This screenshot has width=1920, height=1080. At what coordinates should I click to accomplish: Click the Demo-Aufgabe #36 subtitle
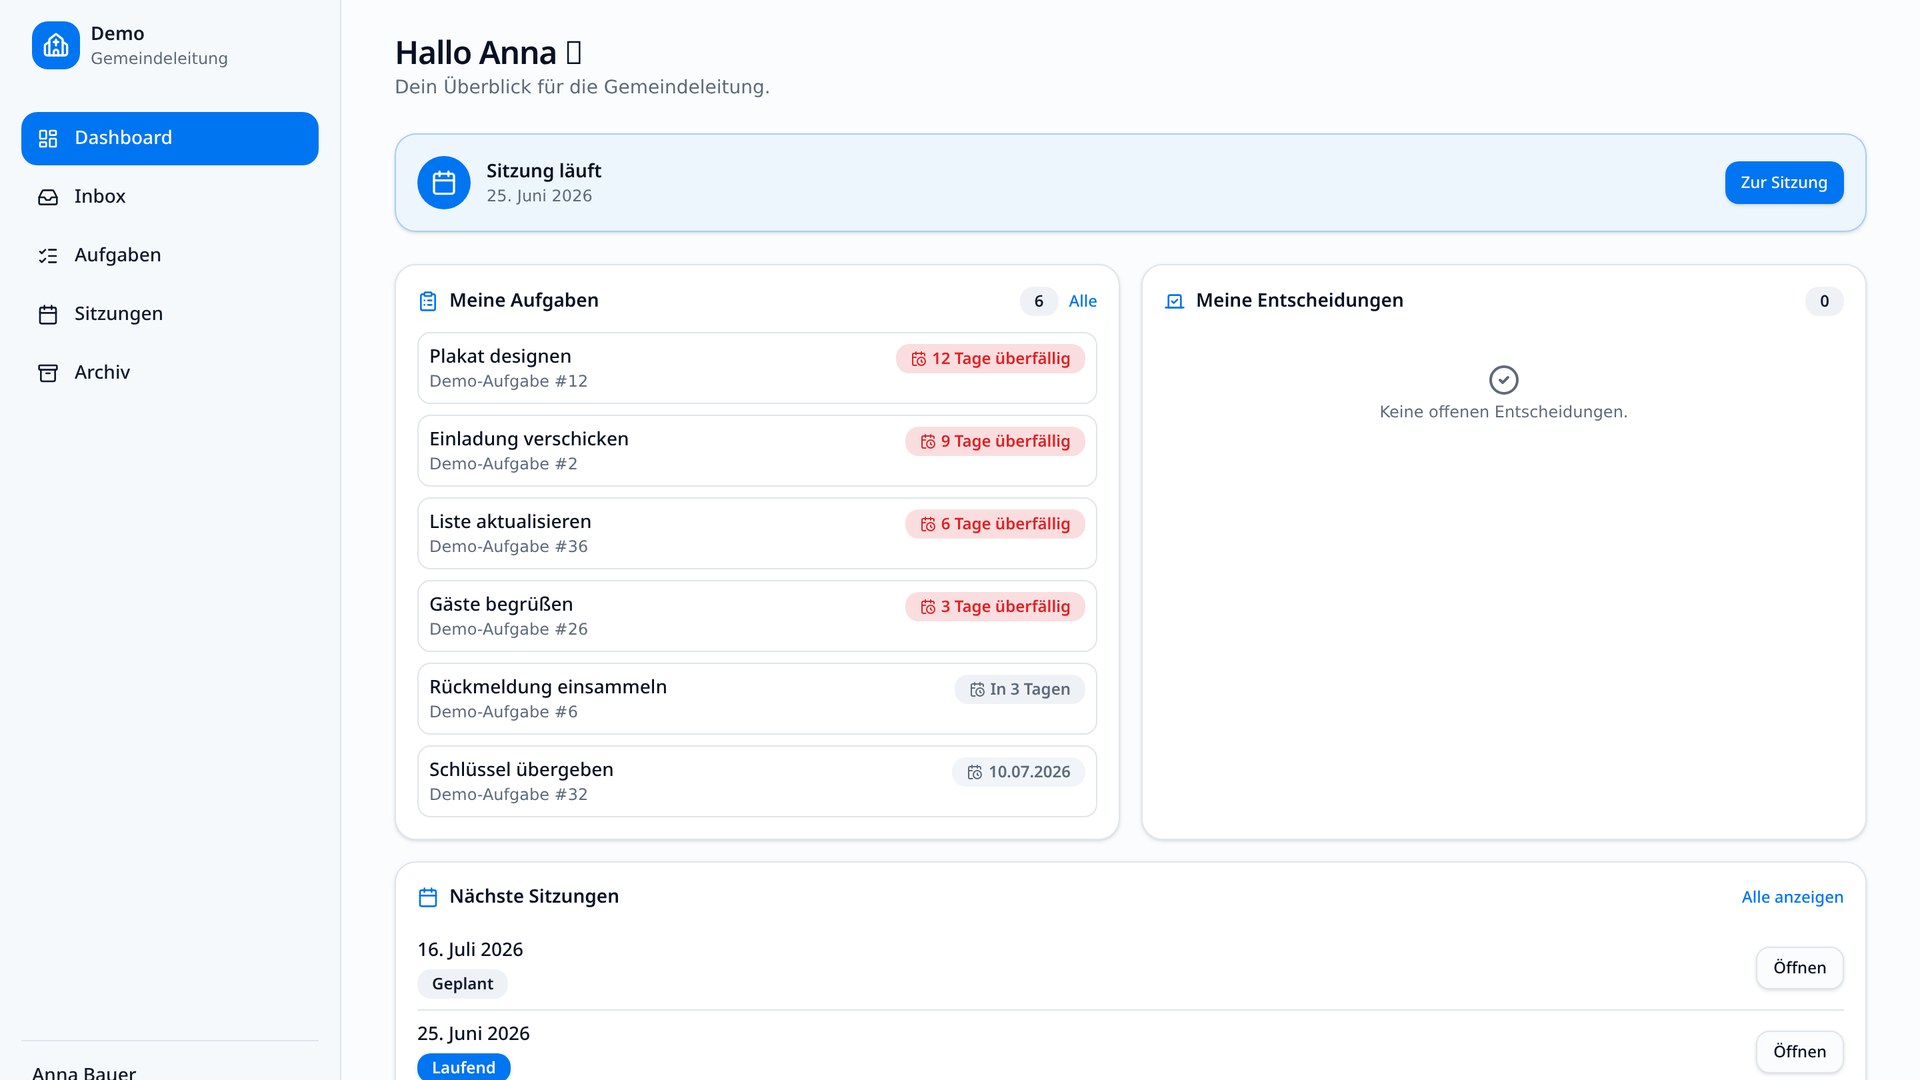508,547
